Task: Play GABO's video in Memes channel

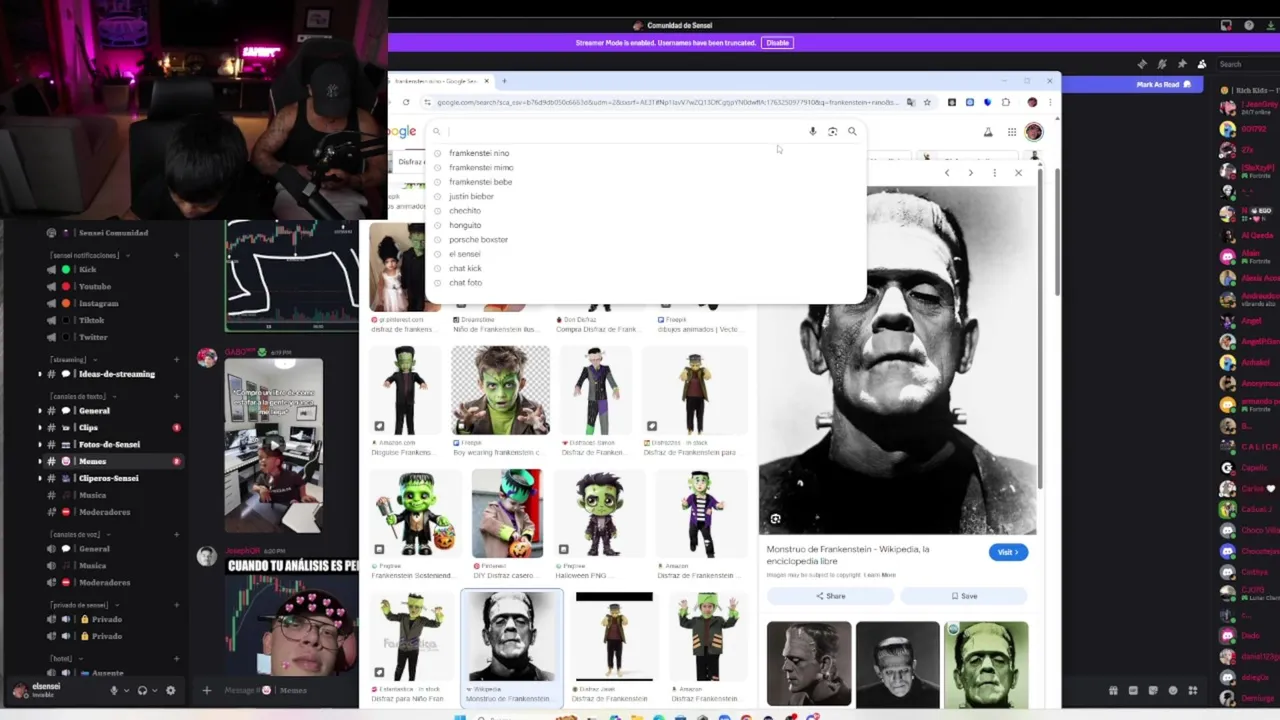Action: click(273, 445)
